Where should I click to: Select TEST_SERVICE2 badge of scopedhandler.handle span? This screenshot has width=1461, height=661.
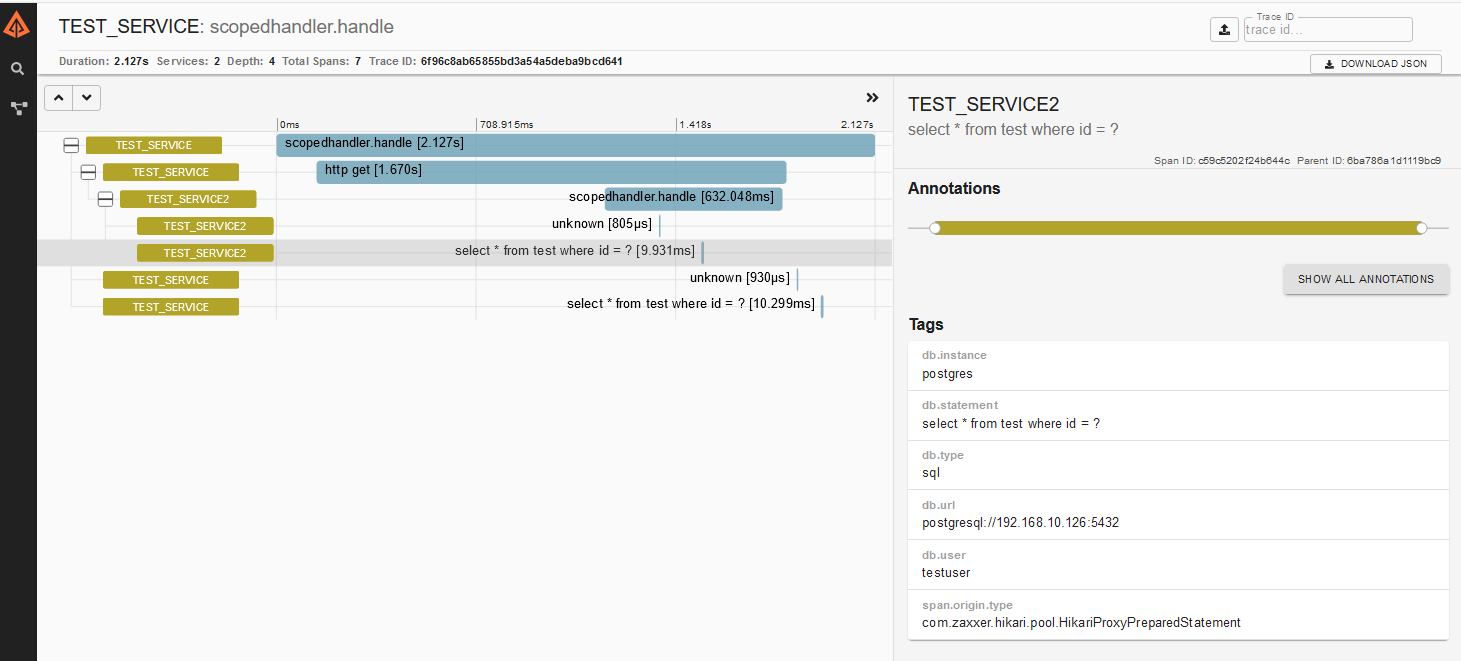point(188,199)
